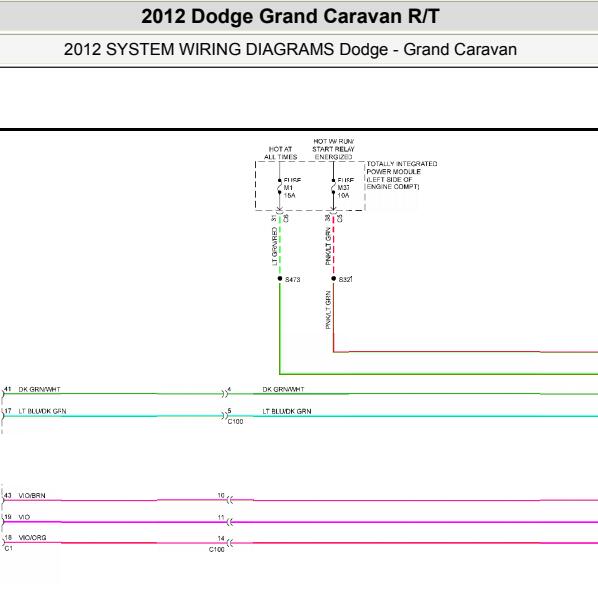Select the C100 label below pin 5
This screenshot has height=599, width=598.
point(235,421)
